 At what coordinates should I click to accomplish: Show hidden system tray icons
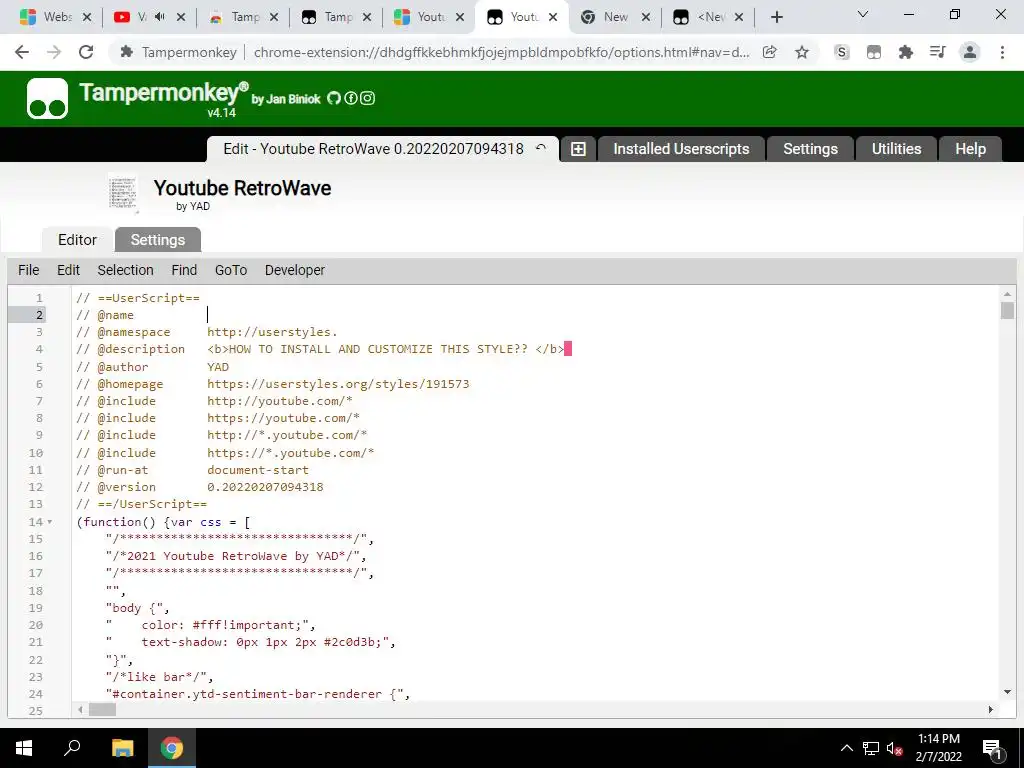coord(846,748)
